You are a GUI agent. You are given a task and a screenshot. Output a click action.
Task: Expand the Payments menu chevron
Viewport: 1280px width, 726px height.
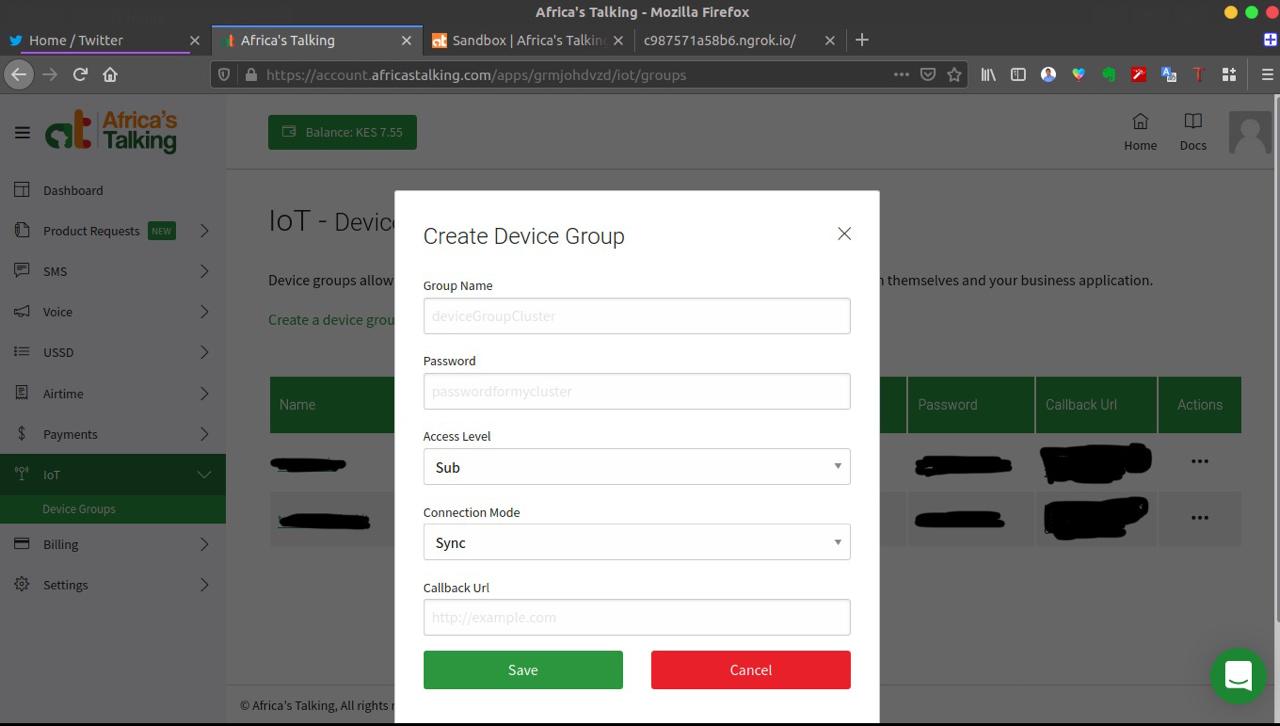[204, 434]
